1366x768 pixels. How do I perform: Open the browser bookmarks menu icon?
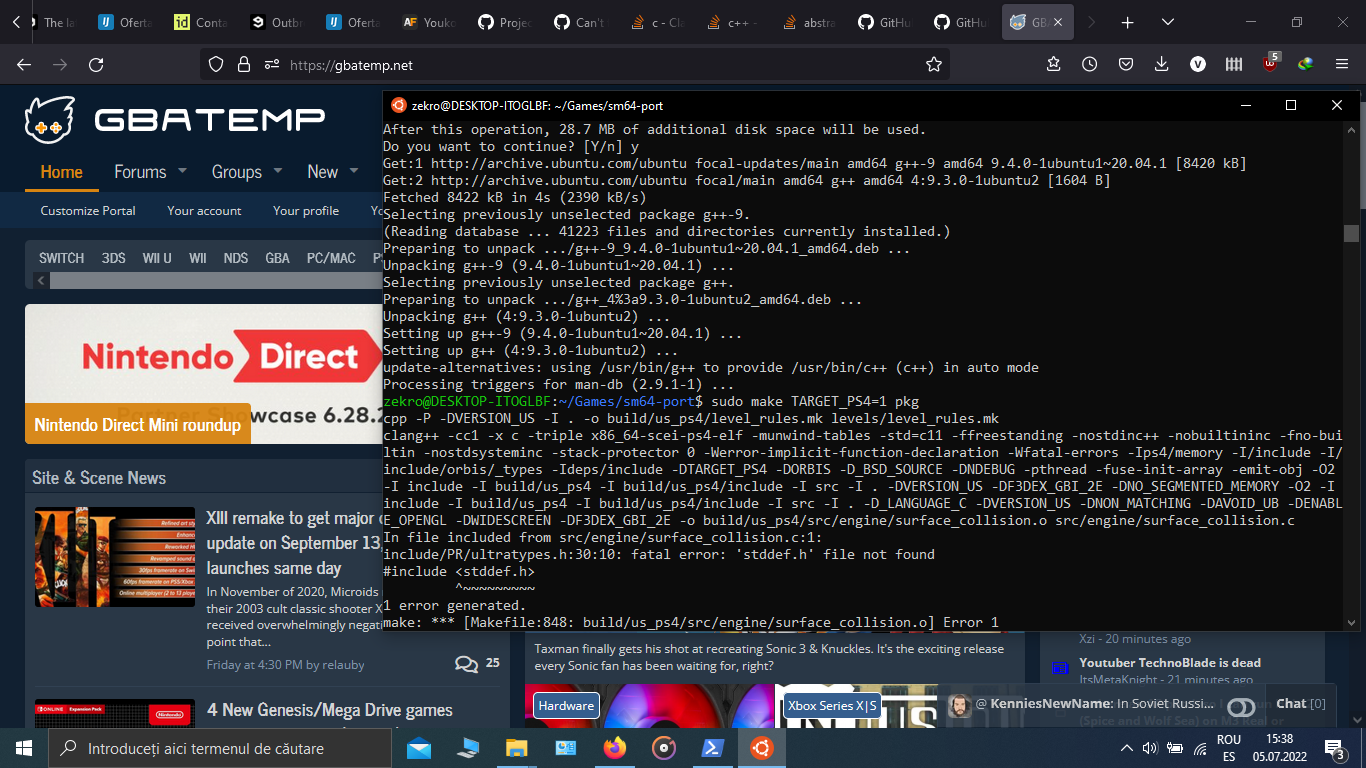pyautogui.click(x=1054, y=64)
